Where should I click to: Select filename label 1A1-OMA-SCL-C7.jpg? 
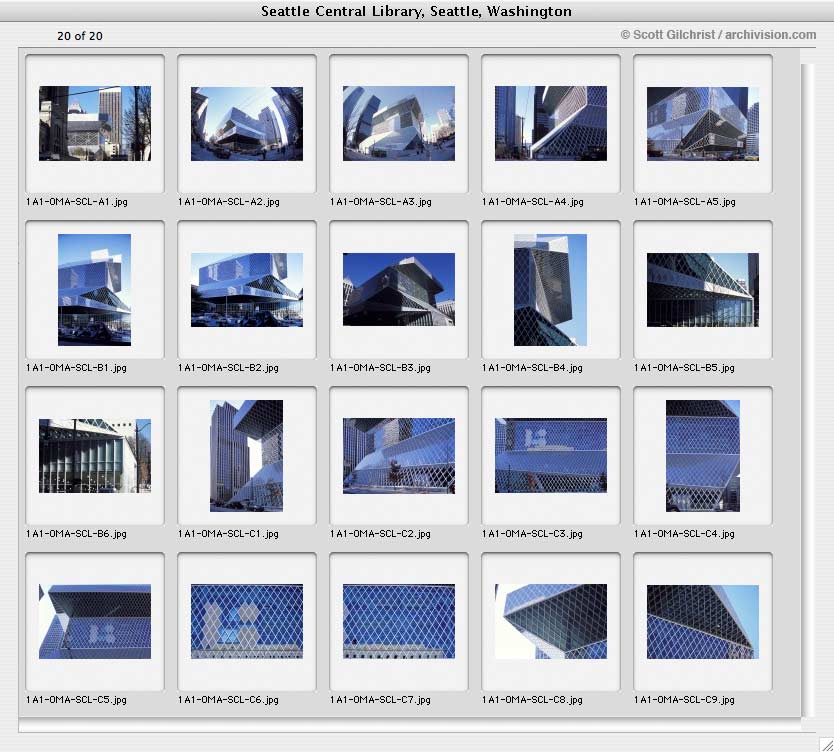pos(381,699)
